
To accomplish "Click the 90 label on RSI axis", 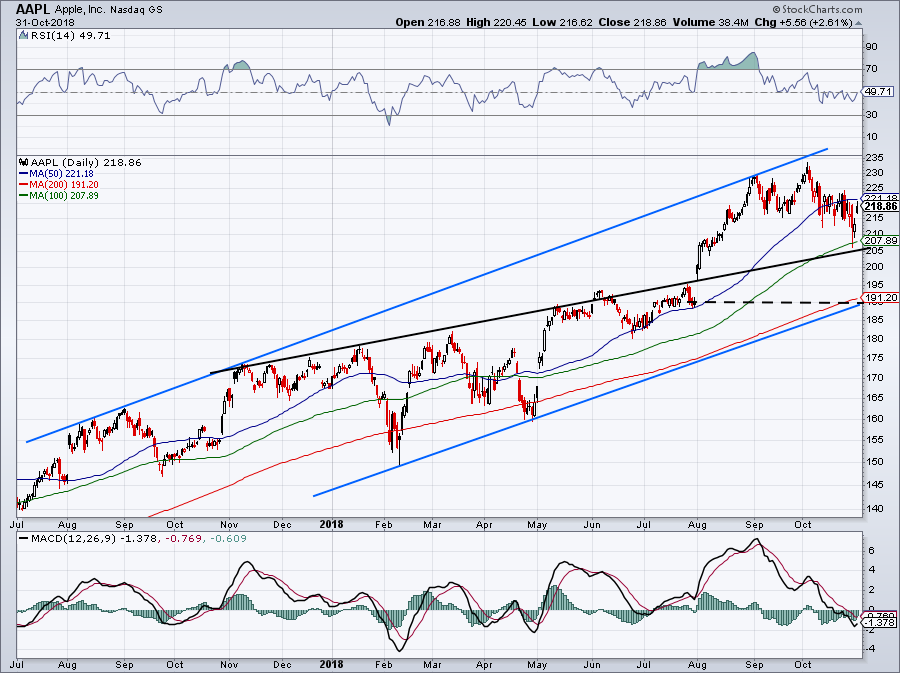I will point(871,46).
